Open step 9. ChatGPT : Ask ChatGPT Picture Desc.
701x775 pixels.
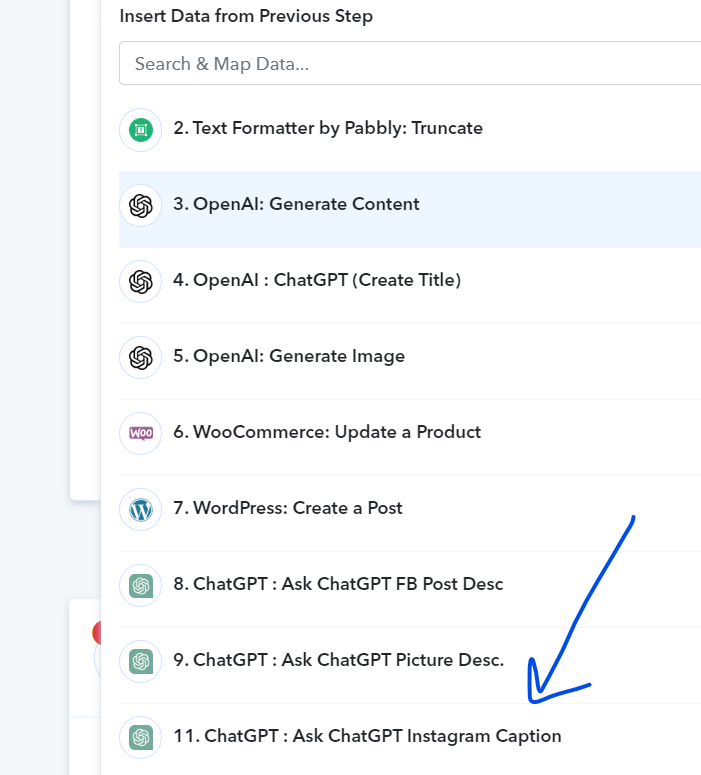pos(410,665)
